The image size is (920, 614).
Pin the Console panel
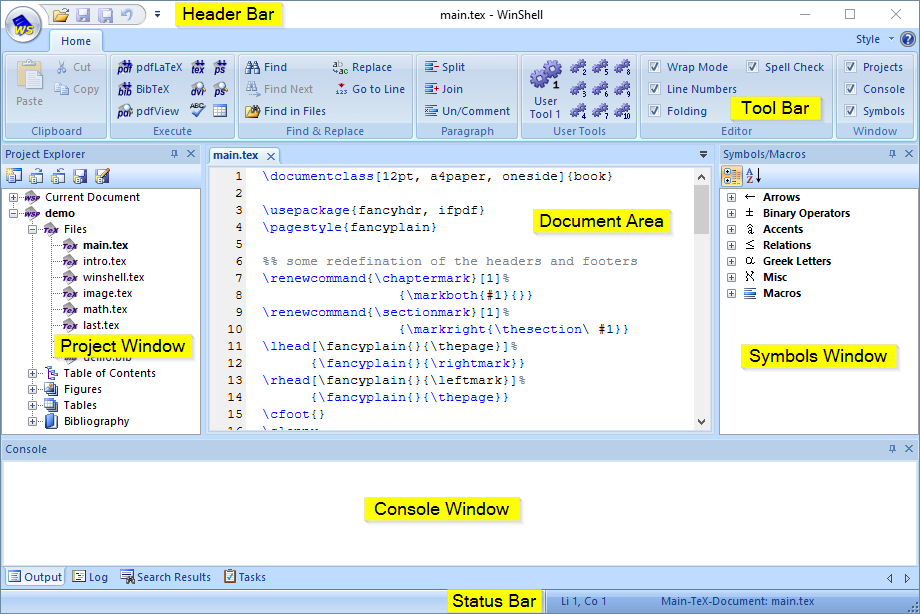click(x=892, y=448)
